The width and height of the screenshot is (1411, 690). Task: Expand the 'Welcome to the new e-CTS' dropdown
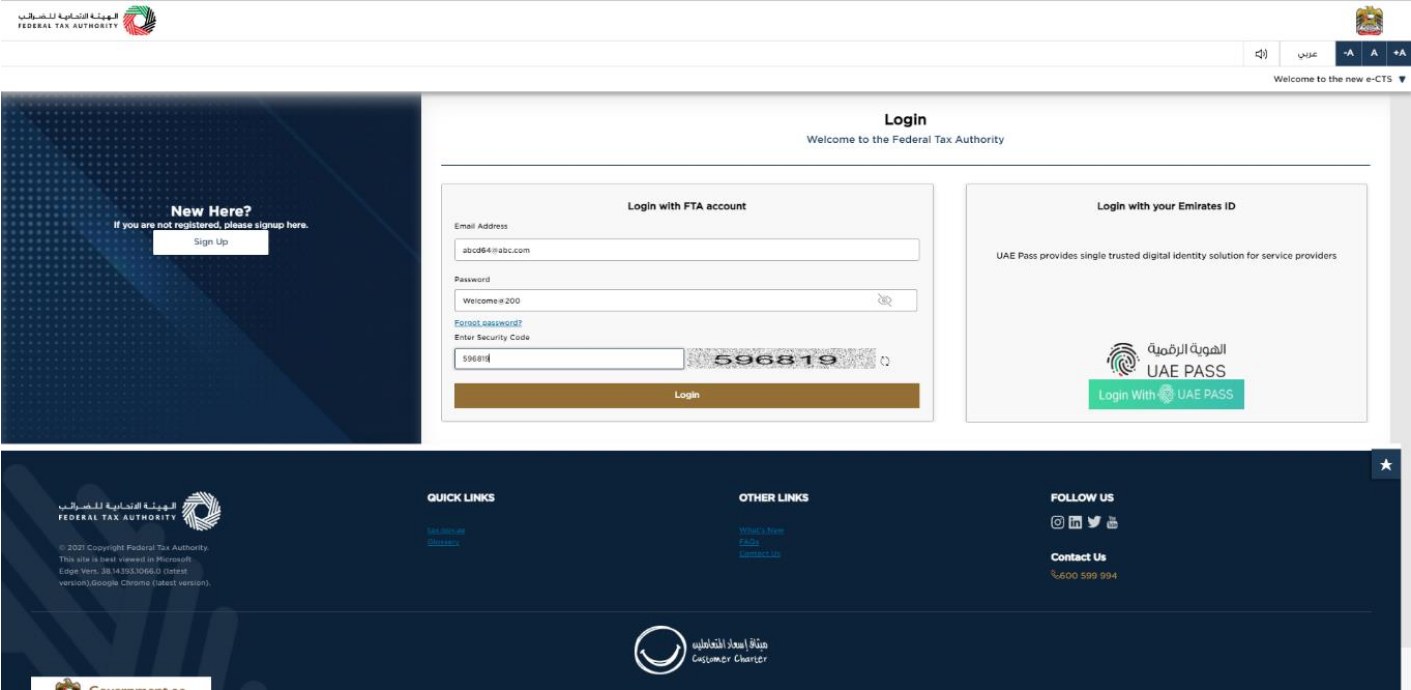1339,79
